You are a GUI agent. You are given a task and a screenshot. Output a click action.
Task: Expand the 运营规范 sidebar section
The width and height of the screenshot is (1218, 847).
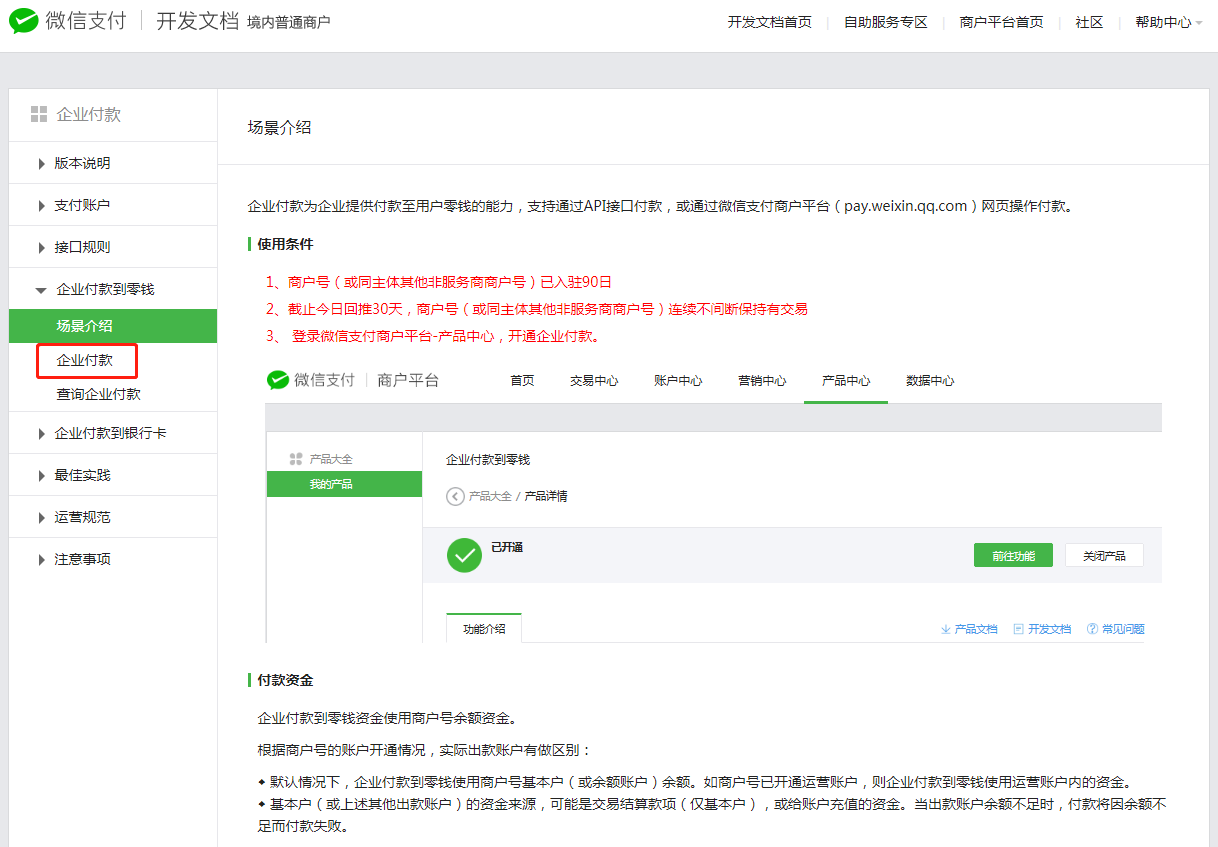pos(113,517)
